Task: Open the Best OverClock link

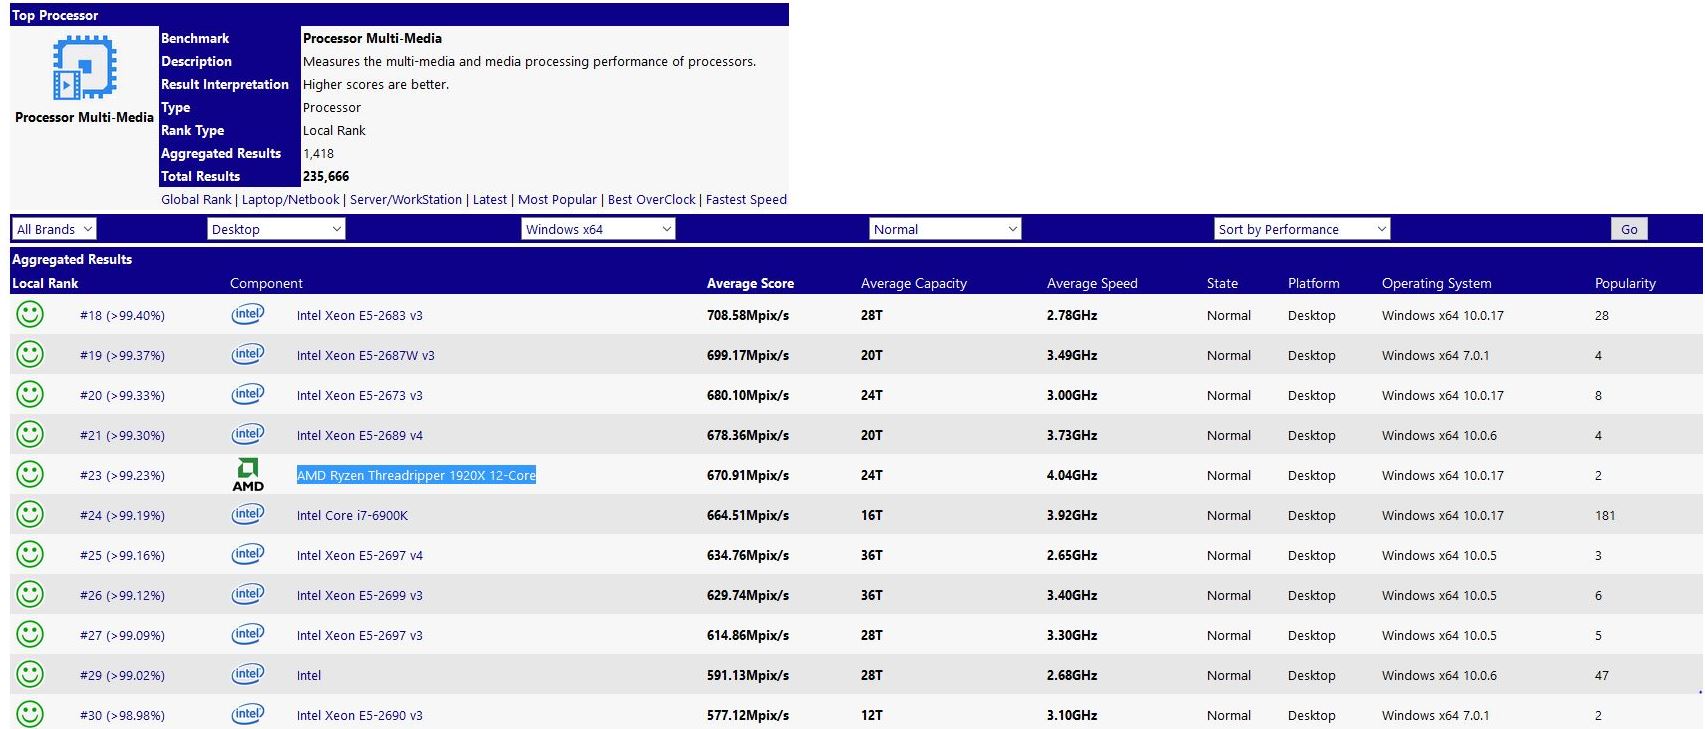Action: click(x=651, y=200)
